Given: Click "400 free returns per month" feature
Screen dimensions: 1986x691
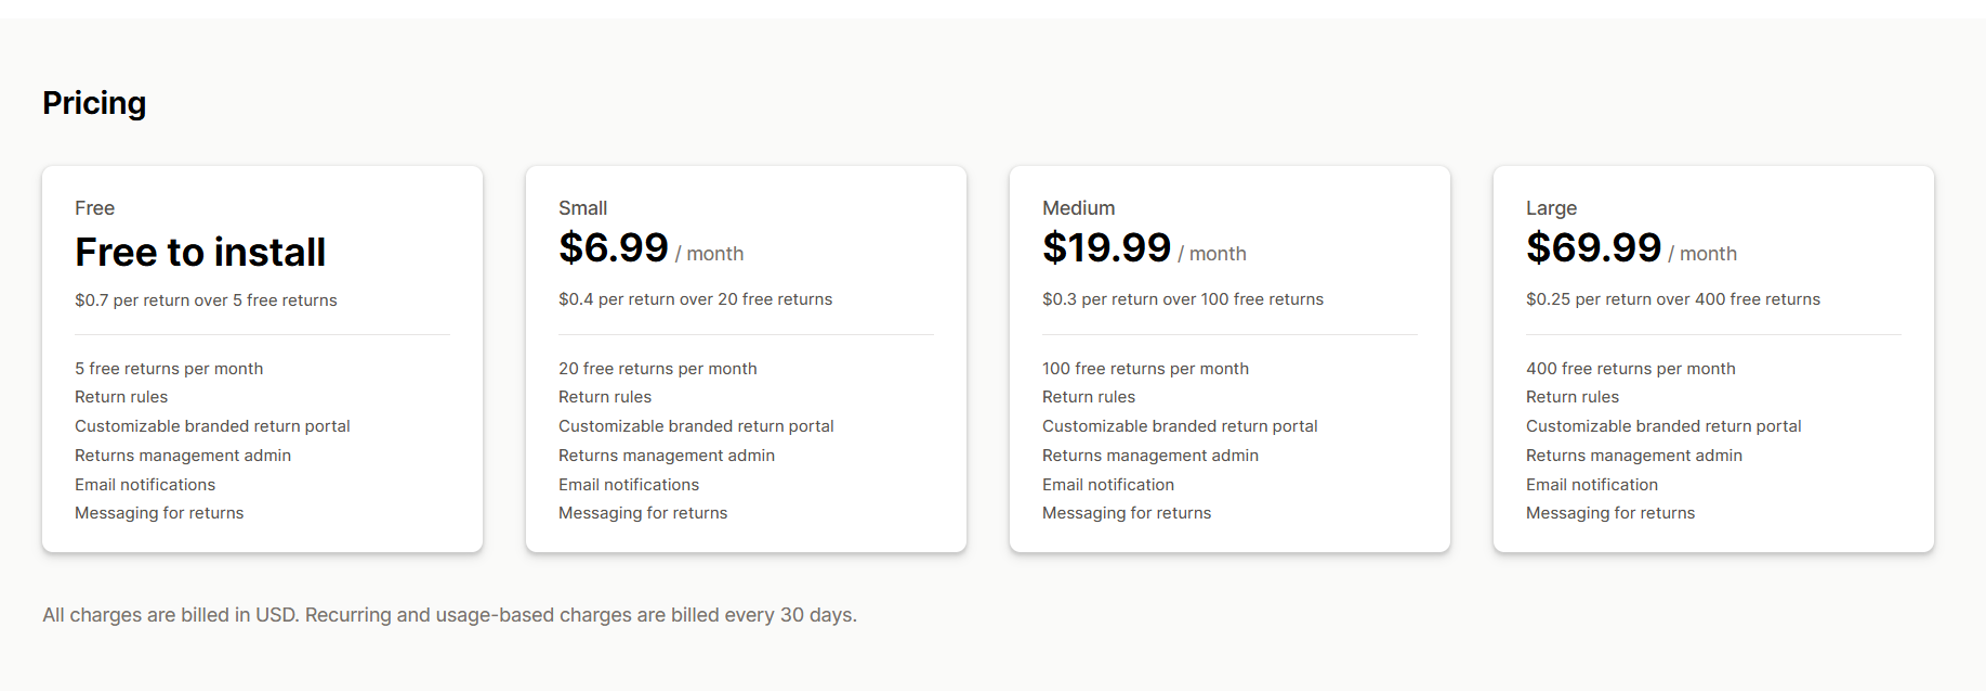Looking at the screenshot, I should tap(1630, 368).
